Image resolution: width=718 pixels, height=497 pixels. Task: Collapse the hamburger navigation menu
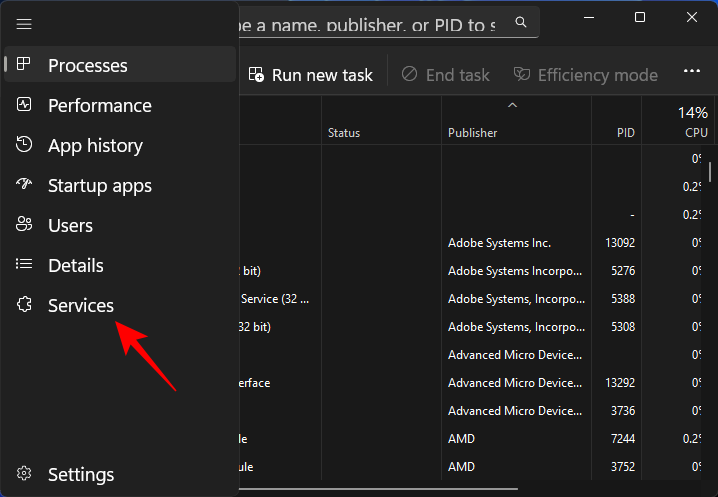[x=25, y=23]
